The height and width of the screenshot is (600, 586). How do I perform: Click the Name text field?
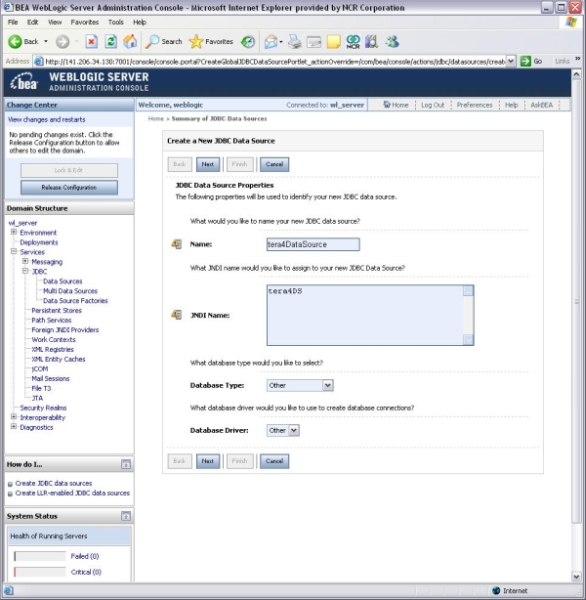tap(313, 244)
